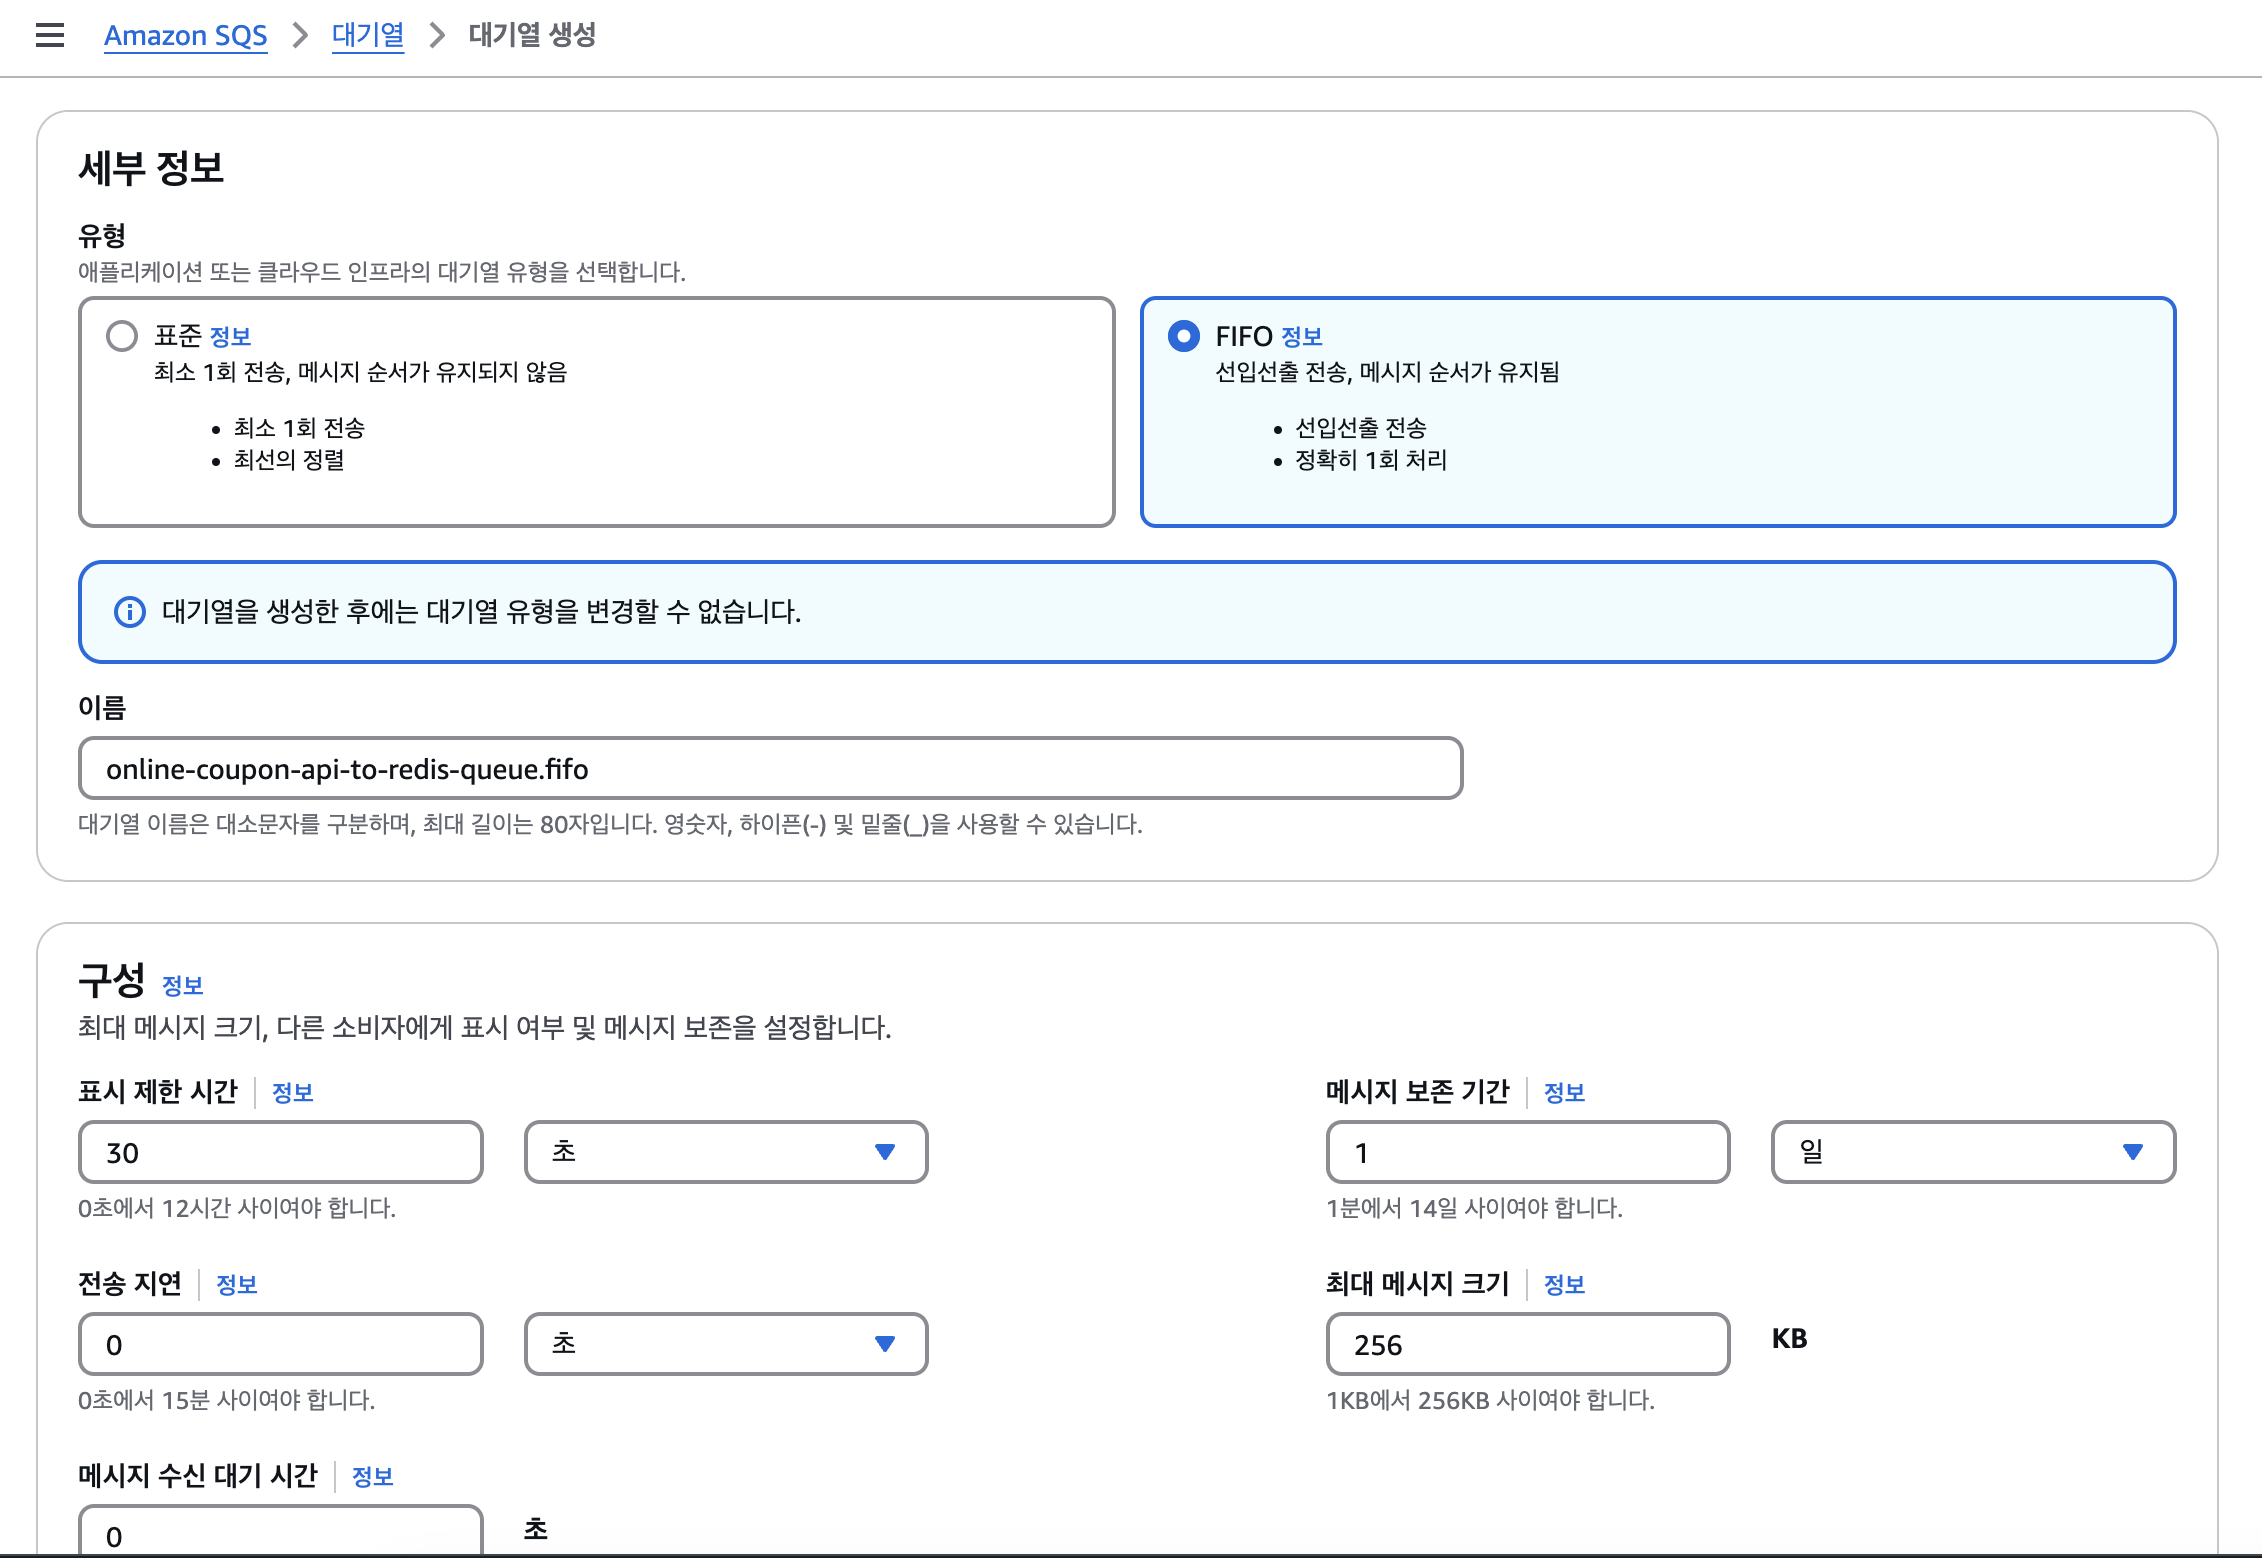Expand the 전송 지연 unit dropdown

725,1344
